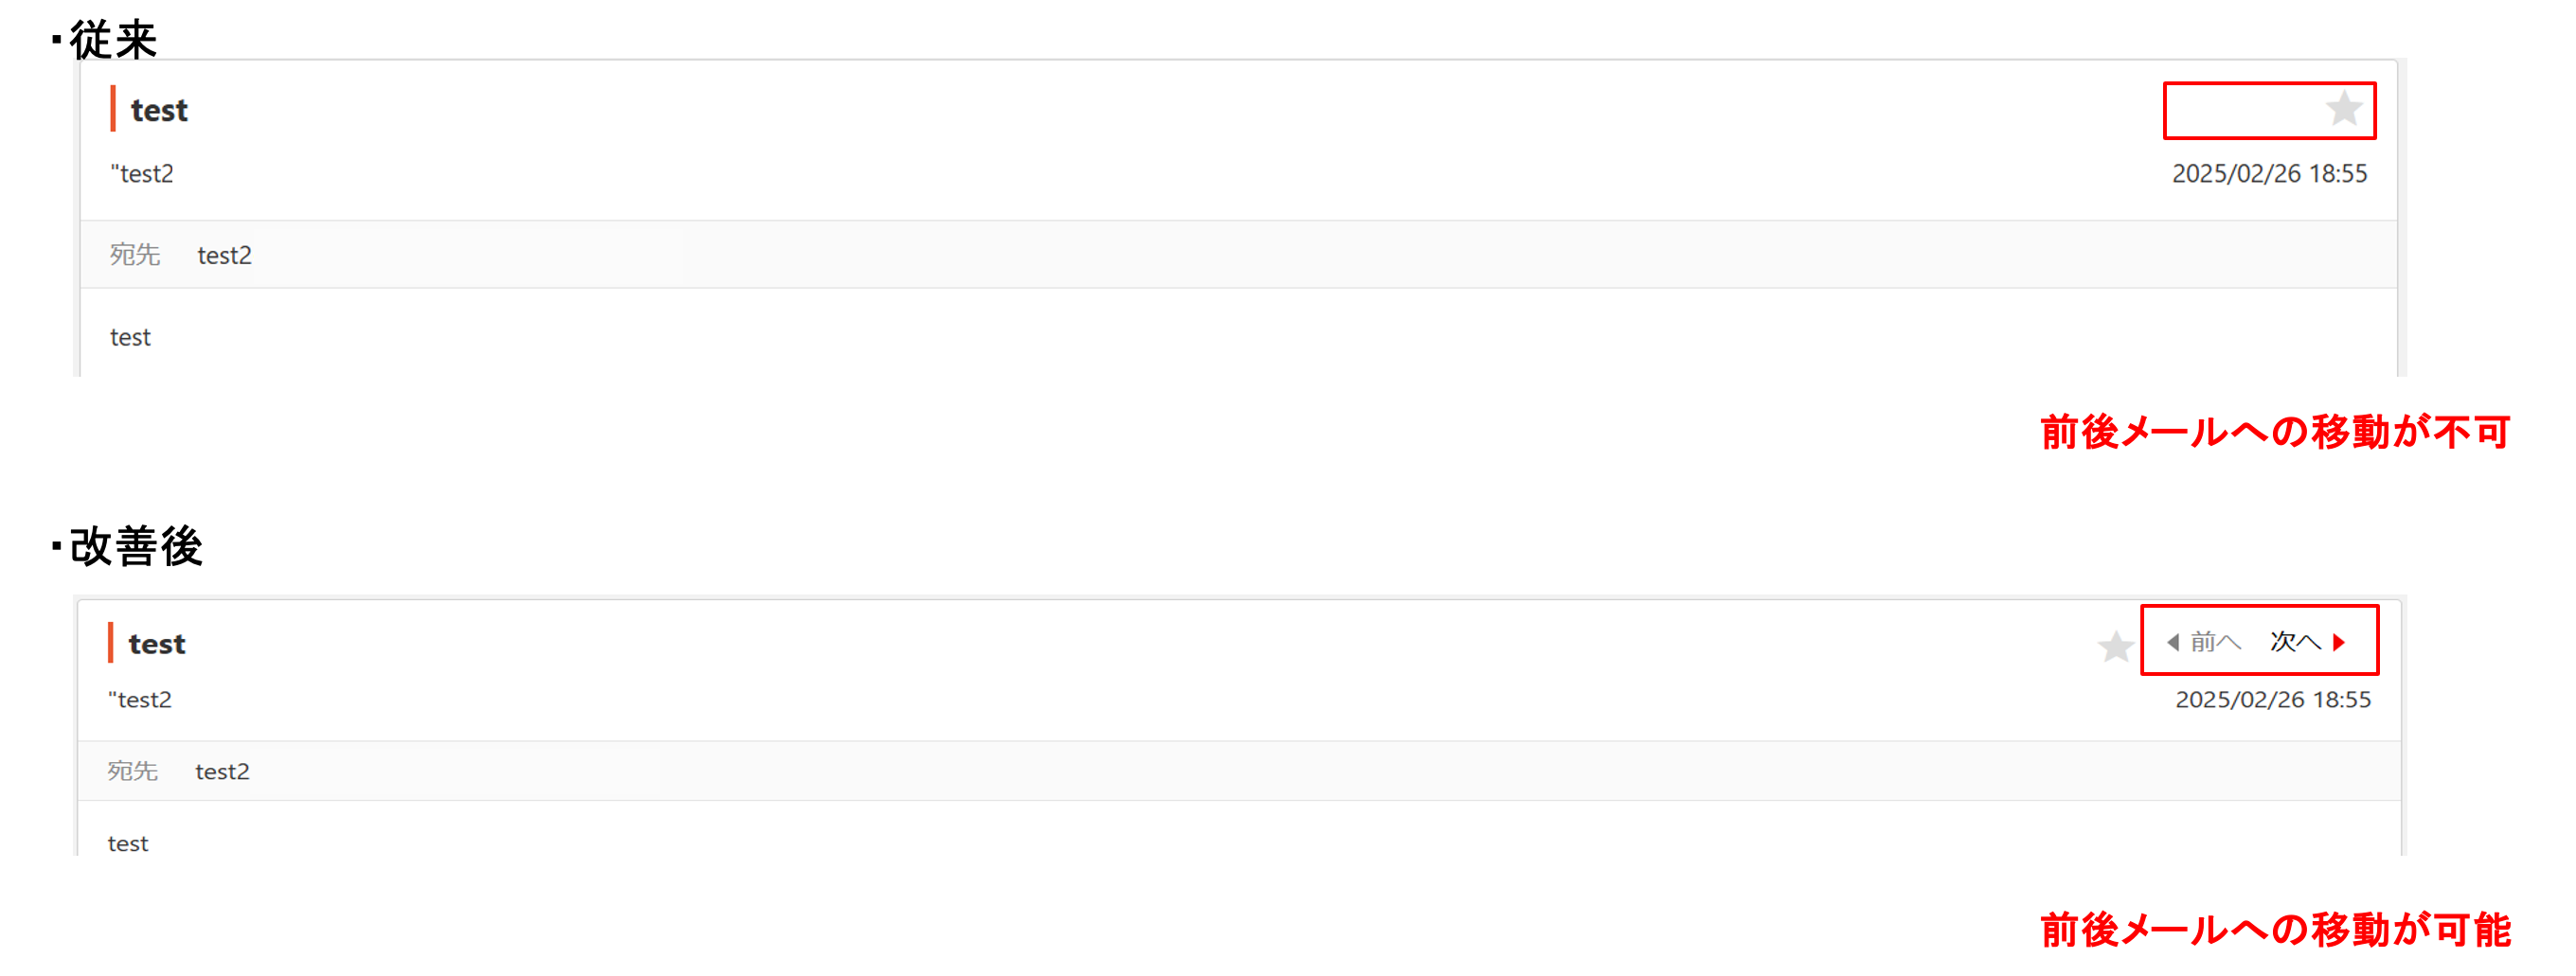The width and height of the screenshot is (2576, 976).
Task: Click the bold subject "test" in 改善後 panel
Action: [157, 644]
